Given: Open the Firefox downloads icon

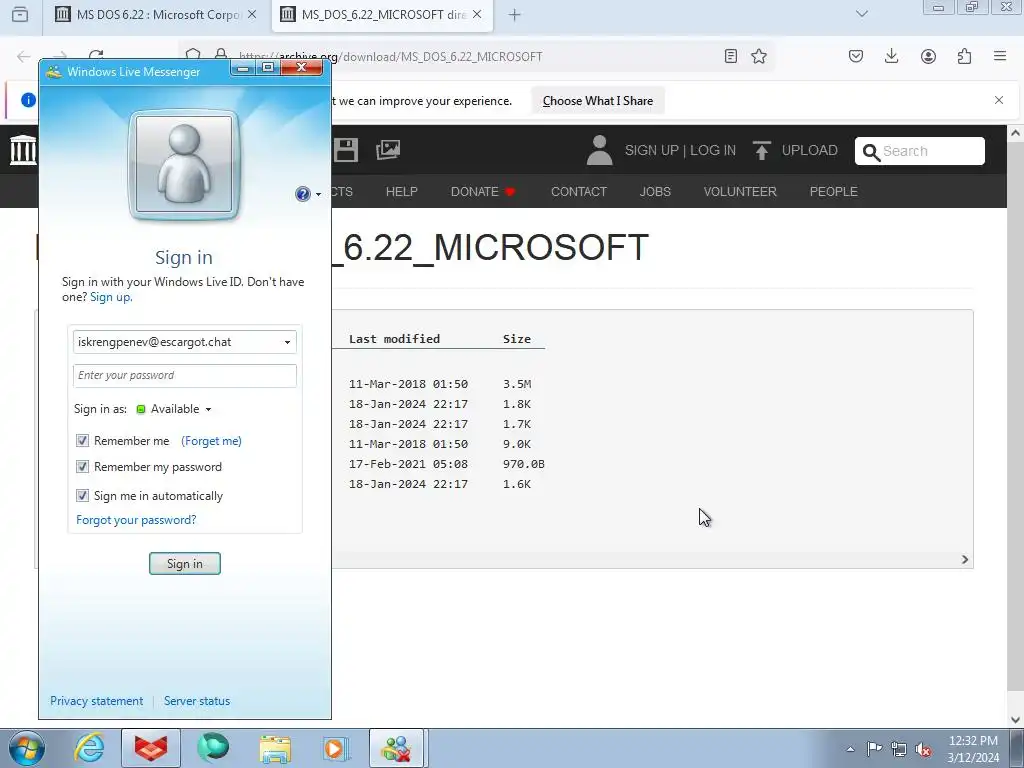Looking at the screenshot, I should coord(891,56).
